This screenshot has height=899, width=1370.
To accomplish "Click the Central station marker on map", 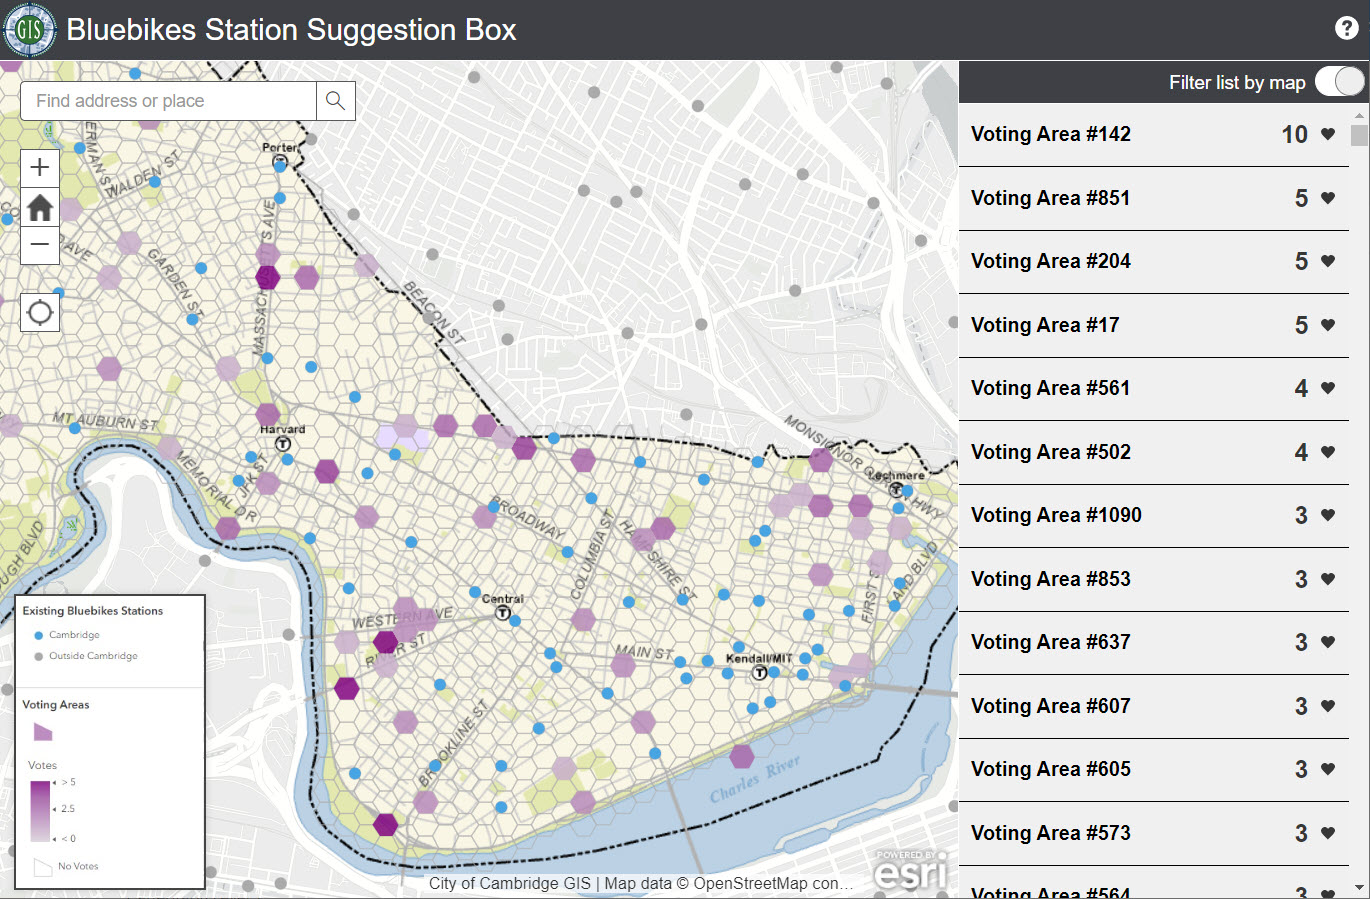I will click(503, 613).
